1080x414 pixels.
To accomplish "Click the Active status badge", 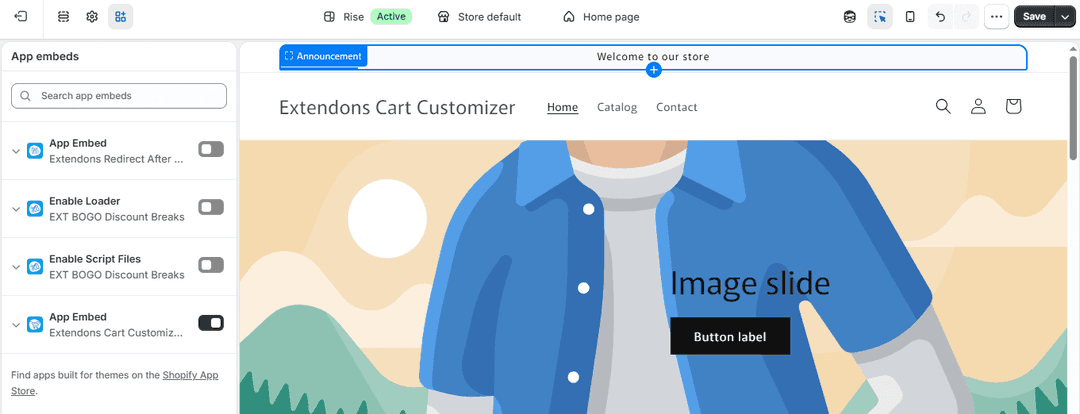I will [391, 16].
